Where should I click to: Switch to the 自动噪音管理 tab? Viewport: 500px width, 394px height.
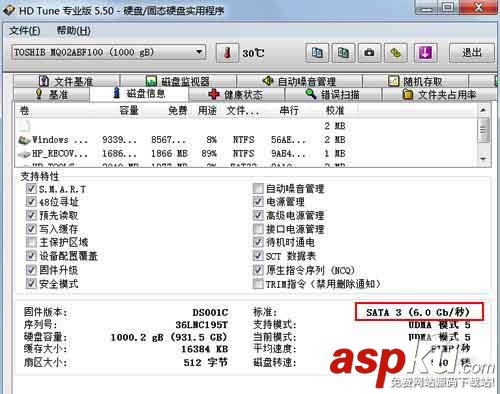pos(299,81)
